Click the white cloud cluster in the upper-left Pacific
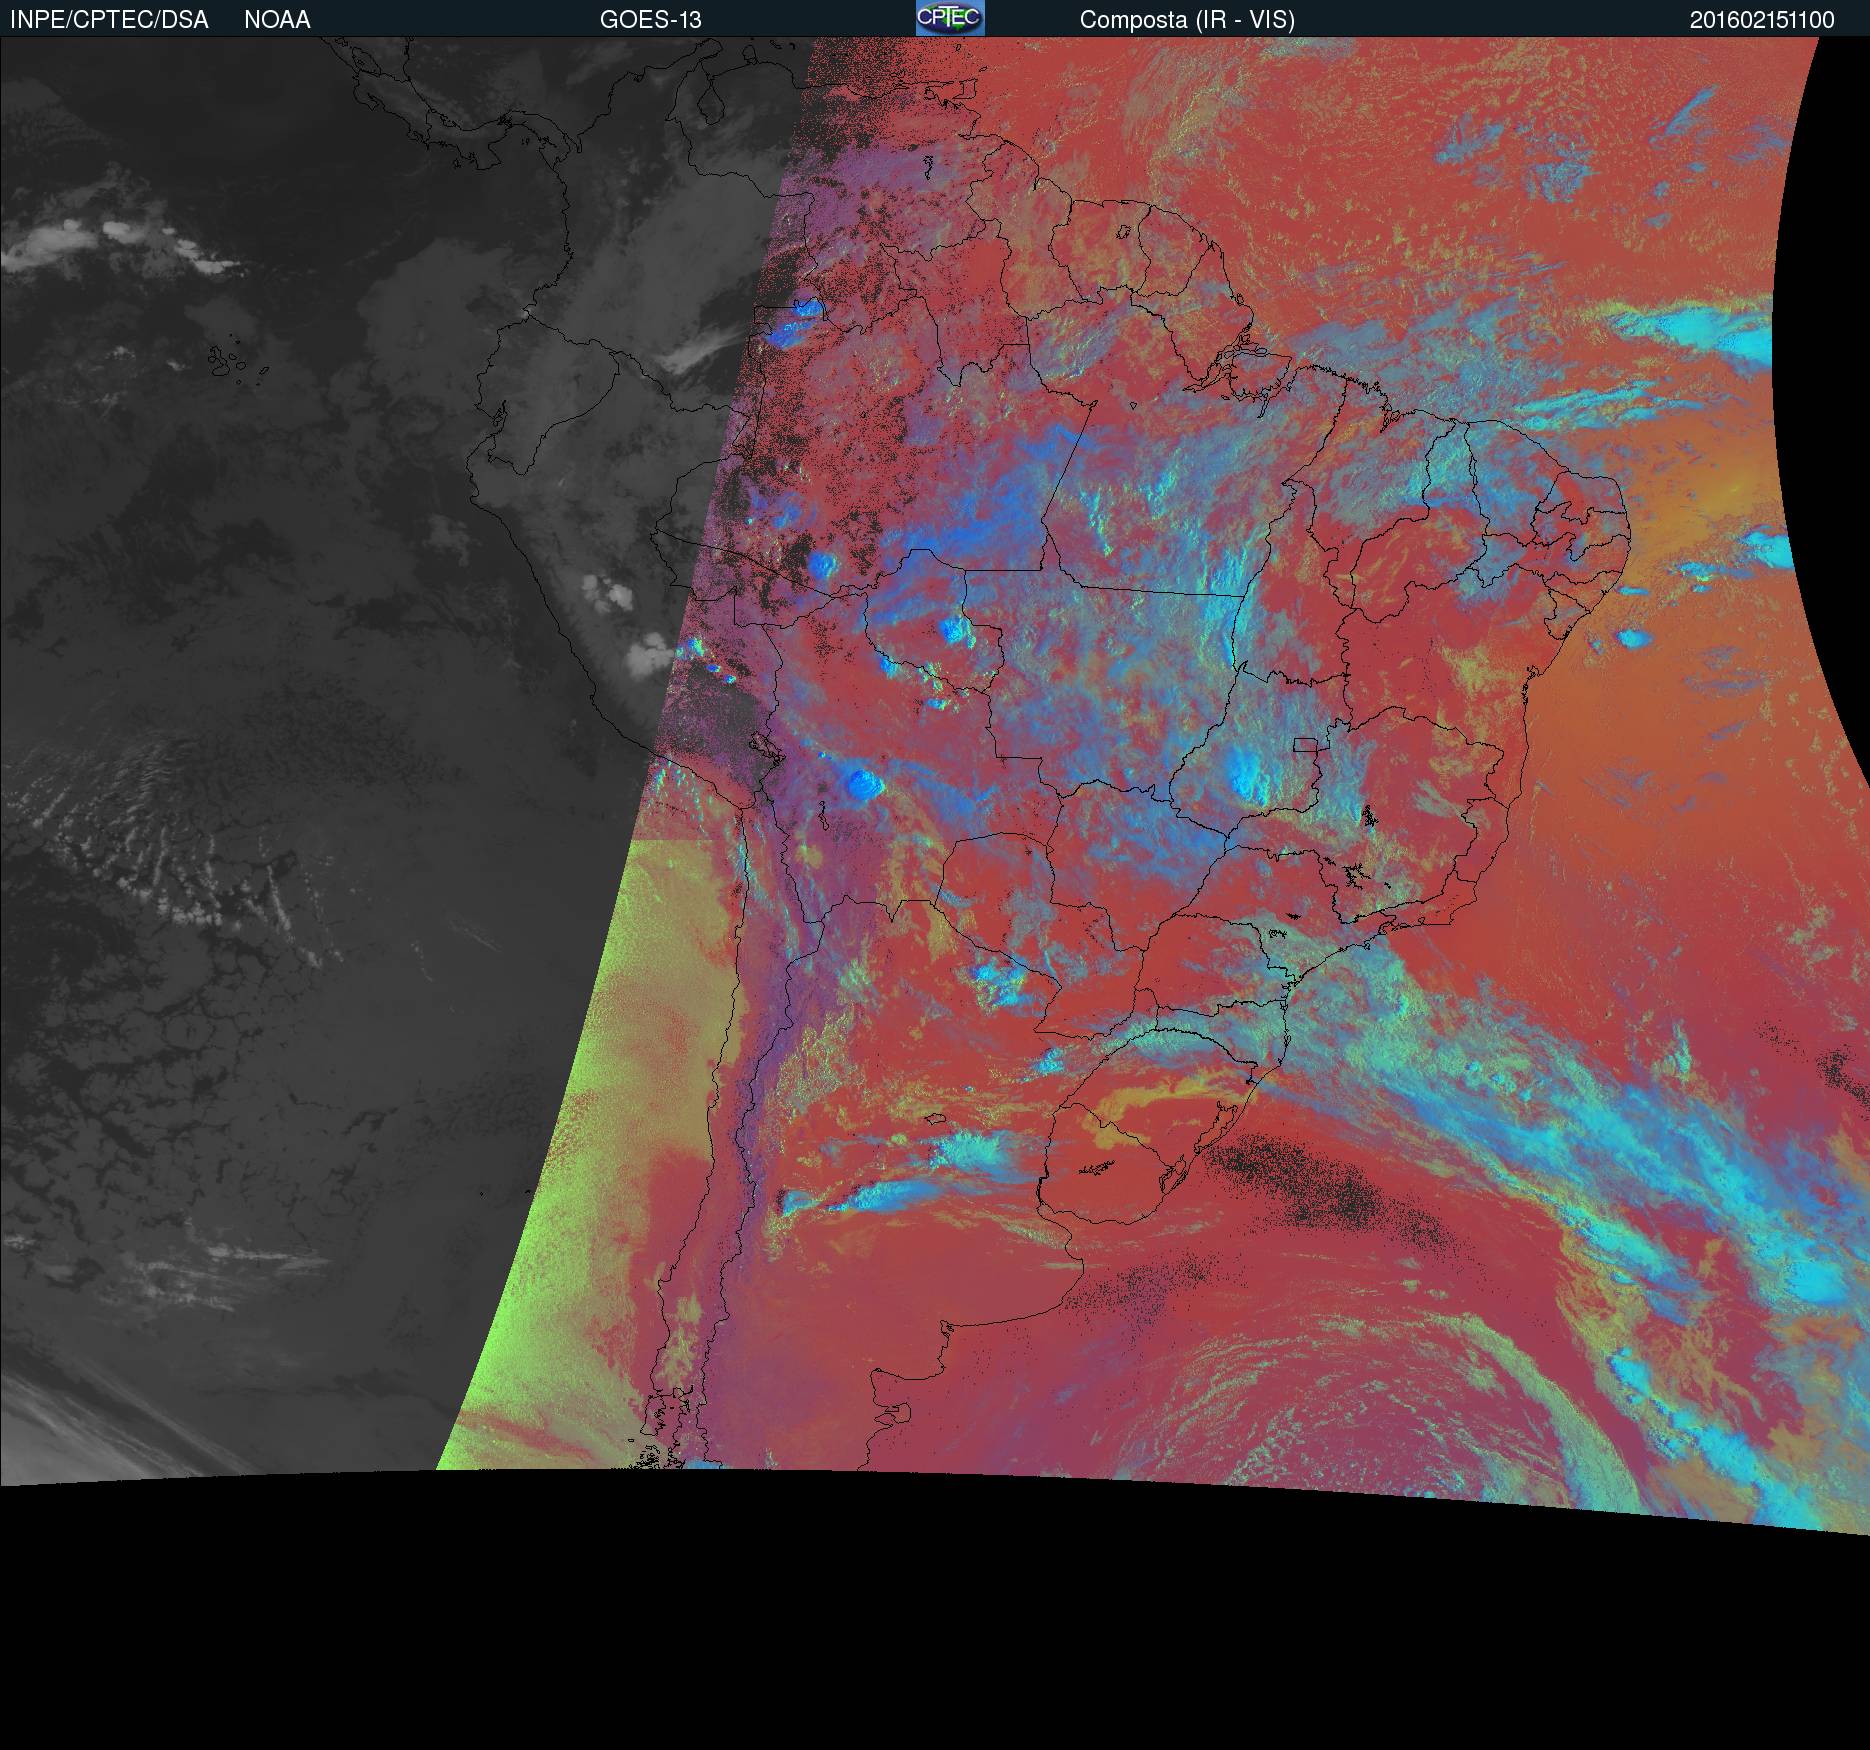The width and height of the screenshot is (1870, 1750). point(120,245)
